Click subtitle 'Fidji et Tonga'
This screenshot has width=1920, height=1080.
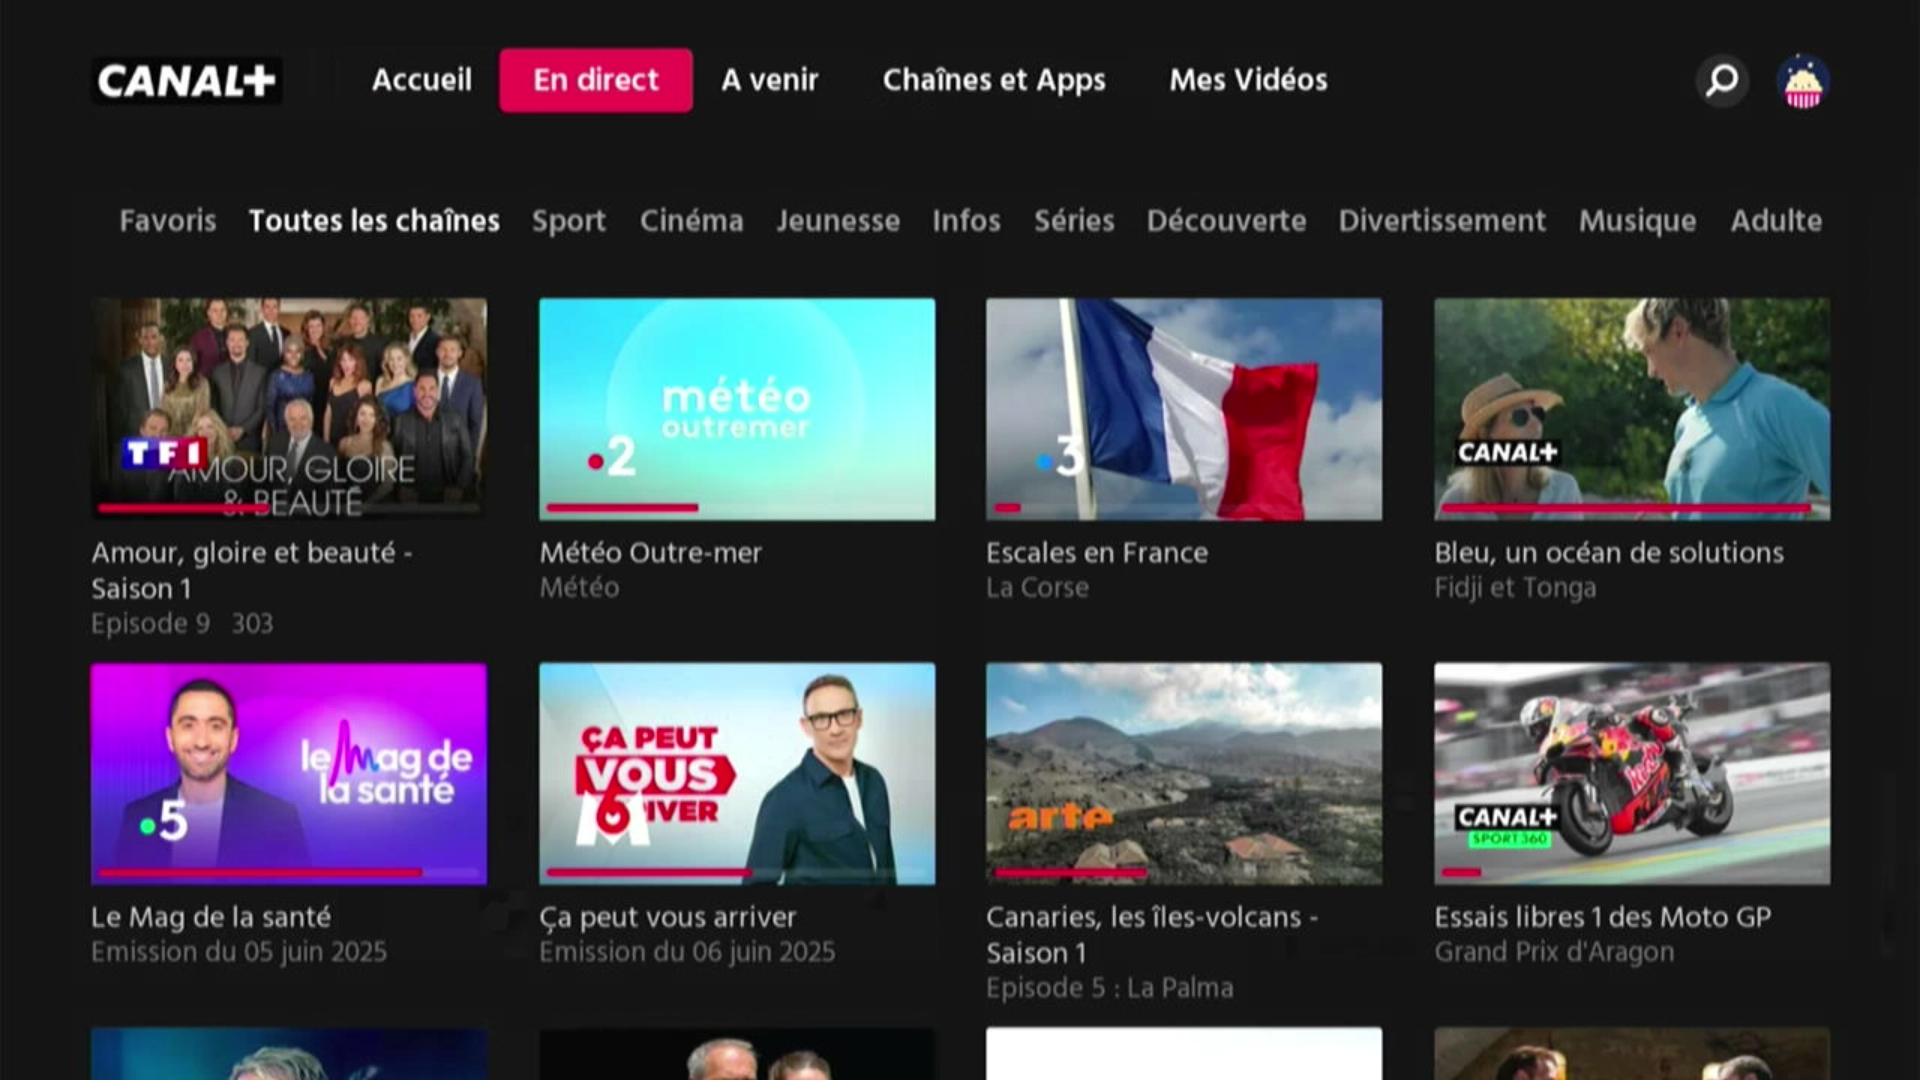pos(1515,588)
